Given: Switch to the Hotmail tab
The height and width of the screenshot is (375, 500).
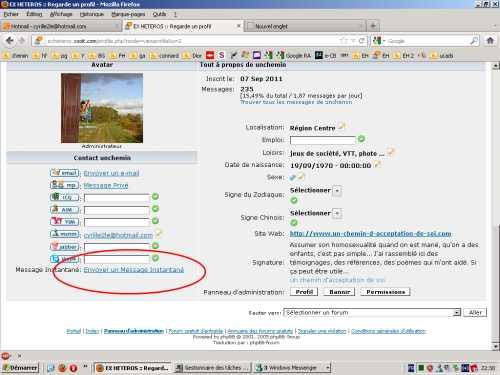Looking at the screenshot, I should coord(61,26).
